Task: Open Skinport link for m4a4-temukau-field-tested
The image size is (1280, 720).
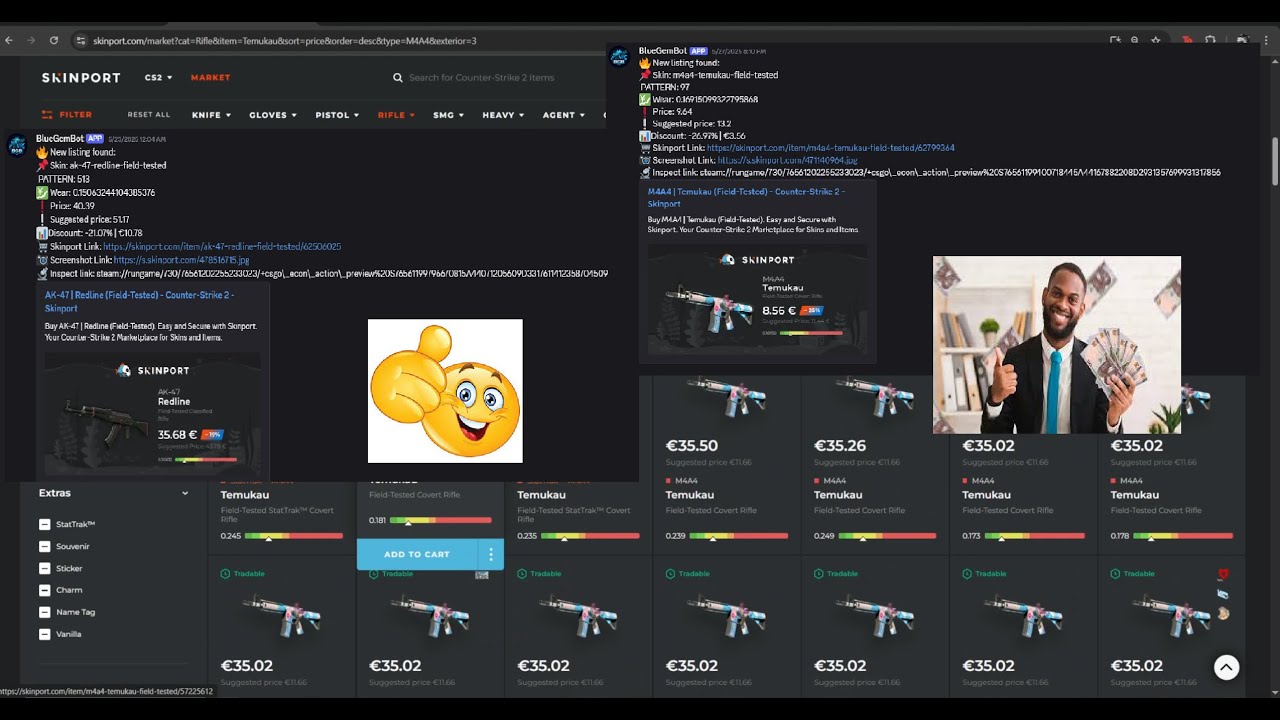Action: point(831,148)
